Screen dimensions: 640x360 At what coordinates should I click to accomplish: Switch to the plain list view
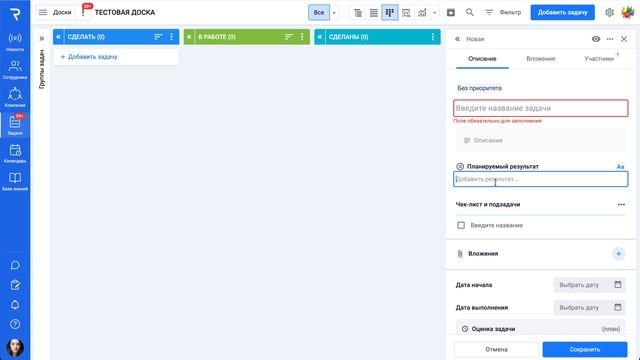(x=373, y=13)
